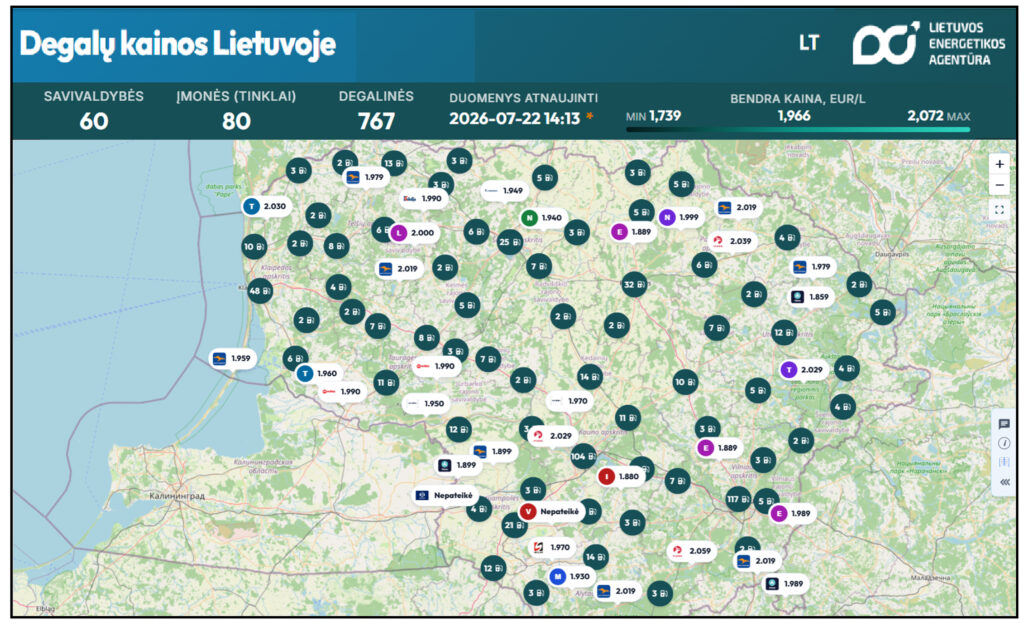Collapse the right sidebar with triple chevron
Image resolution: width=1024 pixels, height=626 pixels.
tap(1004, 482)
